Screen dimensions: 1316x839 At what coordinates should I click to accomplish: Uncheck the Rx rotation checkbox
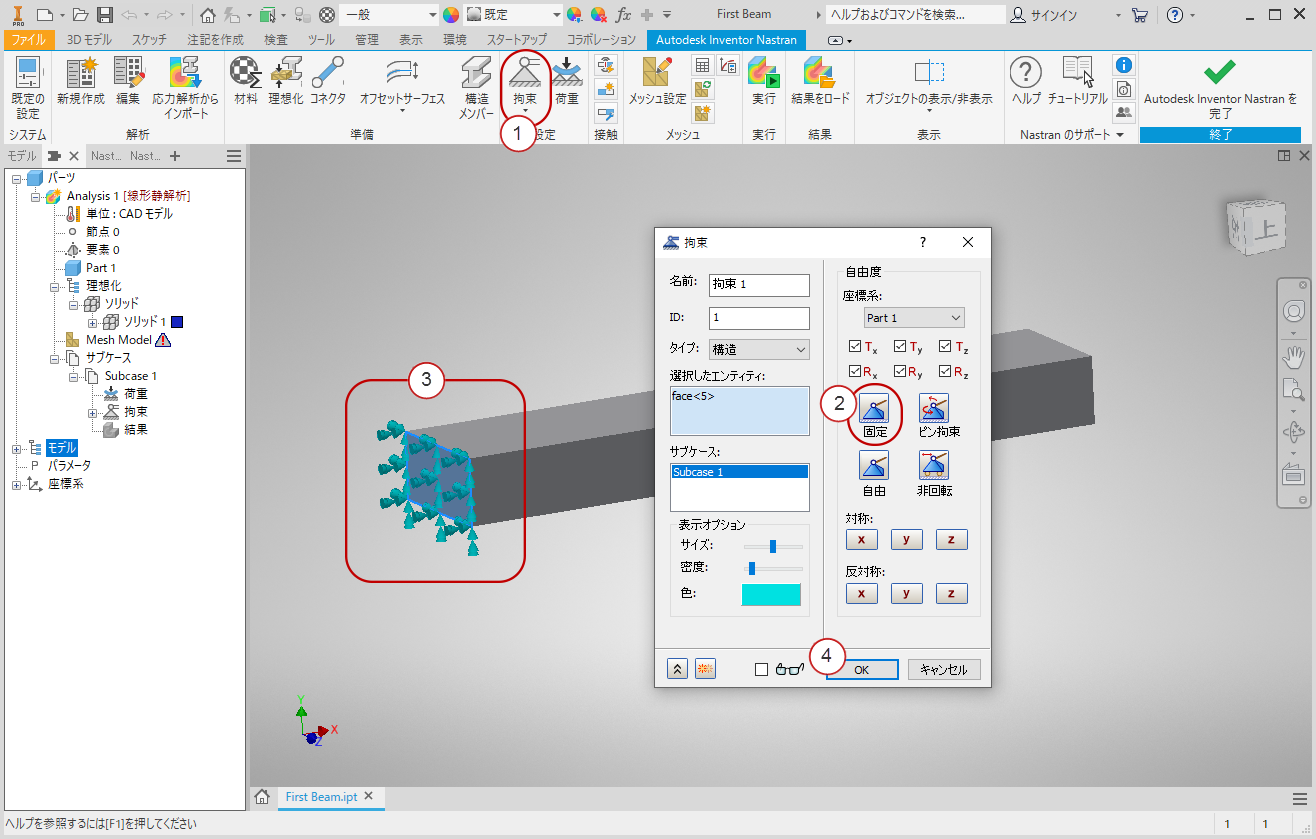pyautogui.click(x=855, y=372)
